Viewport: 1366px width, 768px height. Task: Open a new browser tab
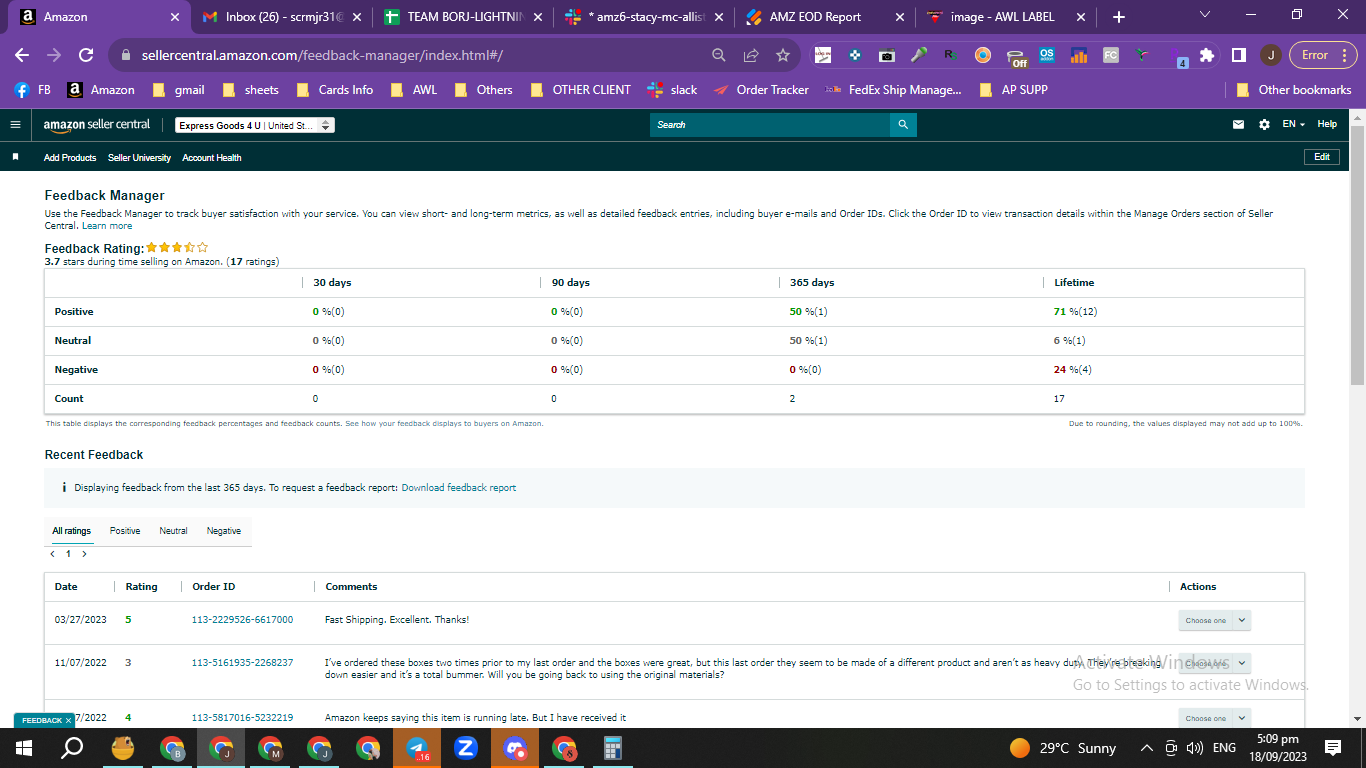1118,17
